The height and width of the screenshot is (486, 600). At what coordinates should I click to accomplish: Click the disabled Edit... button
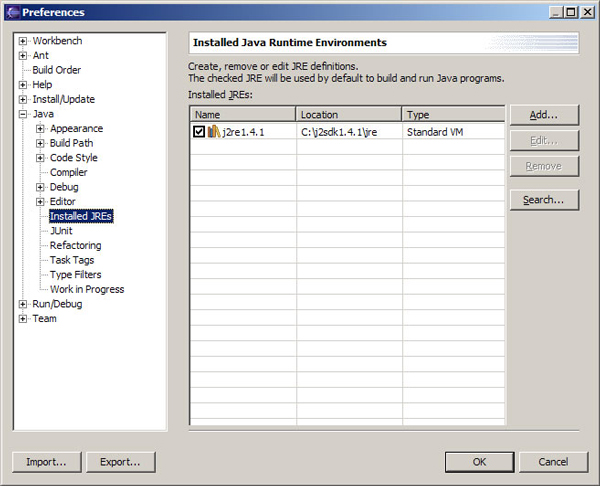(x=544, y=141)
